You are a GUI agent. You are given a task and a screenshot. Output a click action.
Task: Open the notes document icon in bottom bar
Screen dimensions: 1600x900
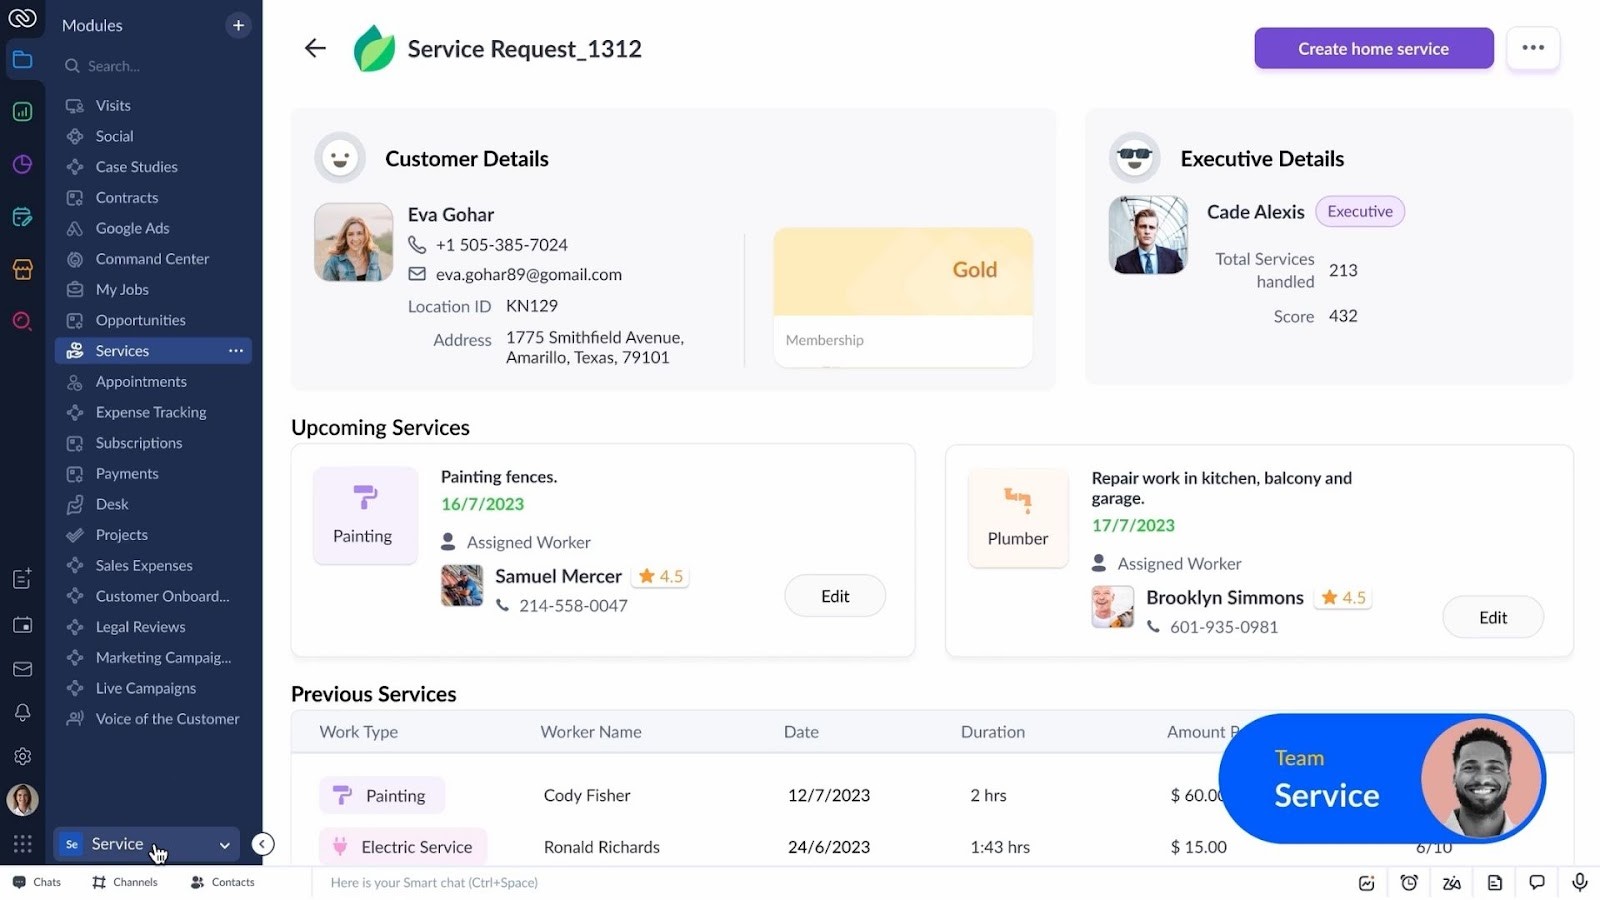pyautogui.click(x=1494, y=882)
